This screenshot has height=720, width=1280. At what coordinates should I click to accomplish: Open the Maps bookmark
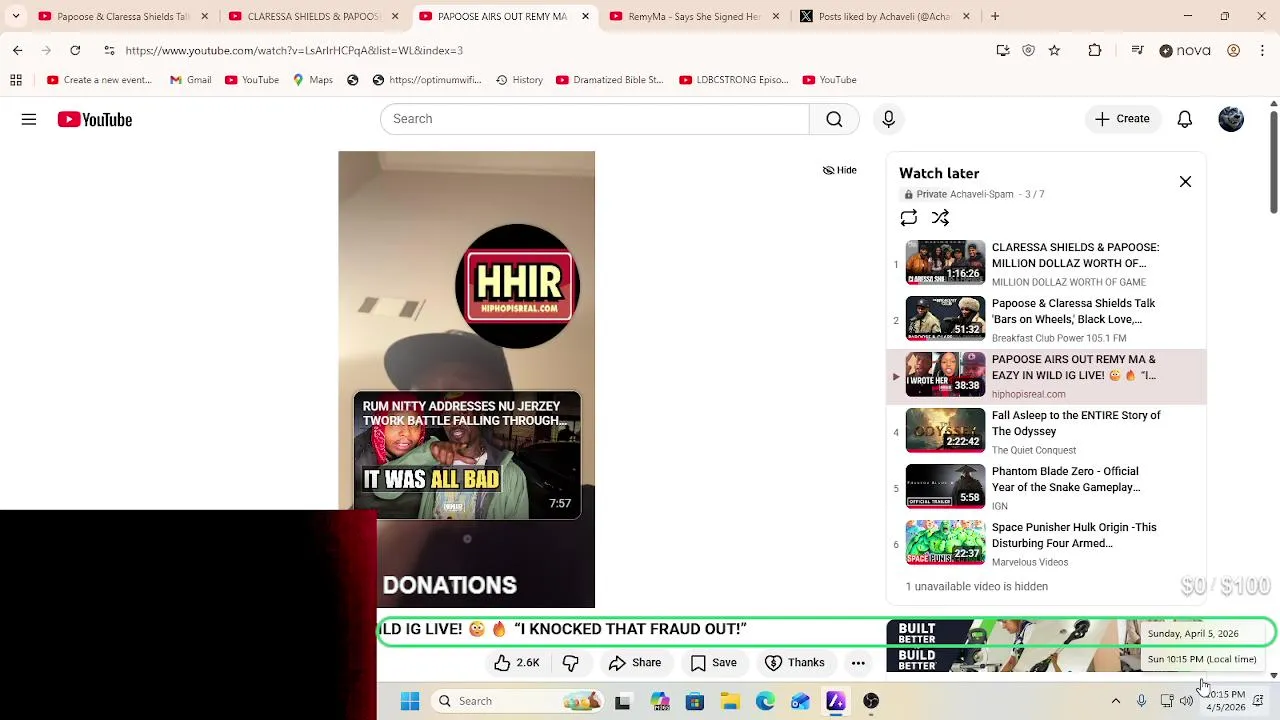point(312,80)
